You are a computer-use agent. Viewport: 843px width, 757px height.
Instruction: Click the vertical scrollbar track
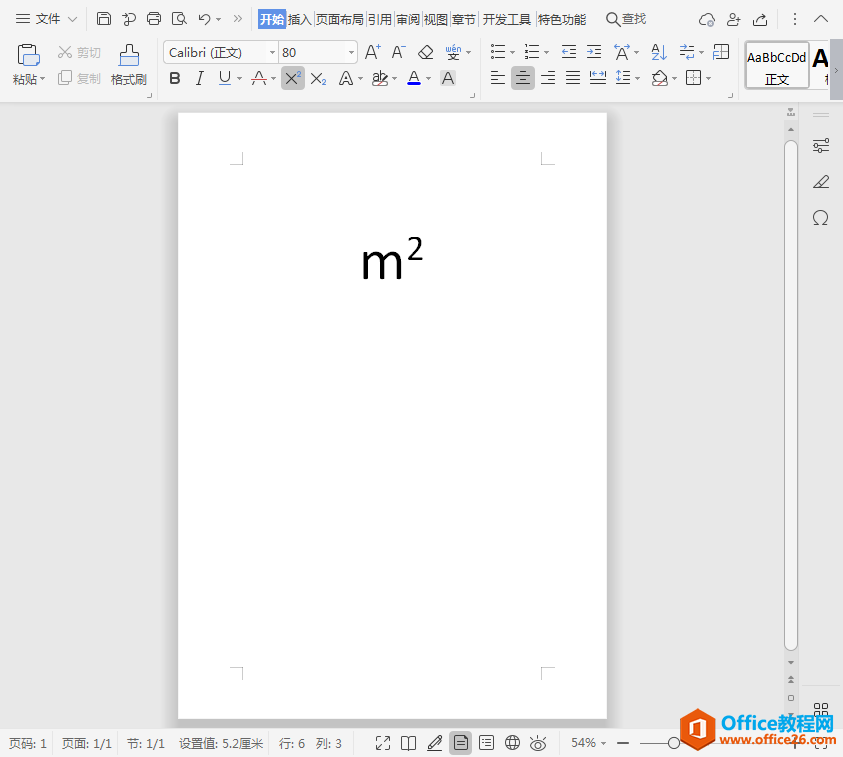pos(790,395)
